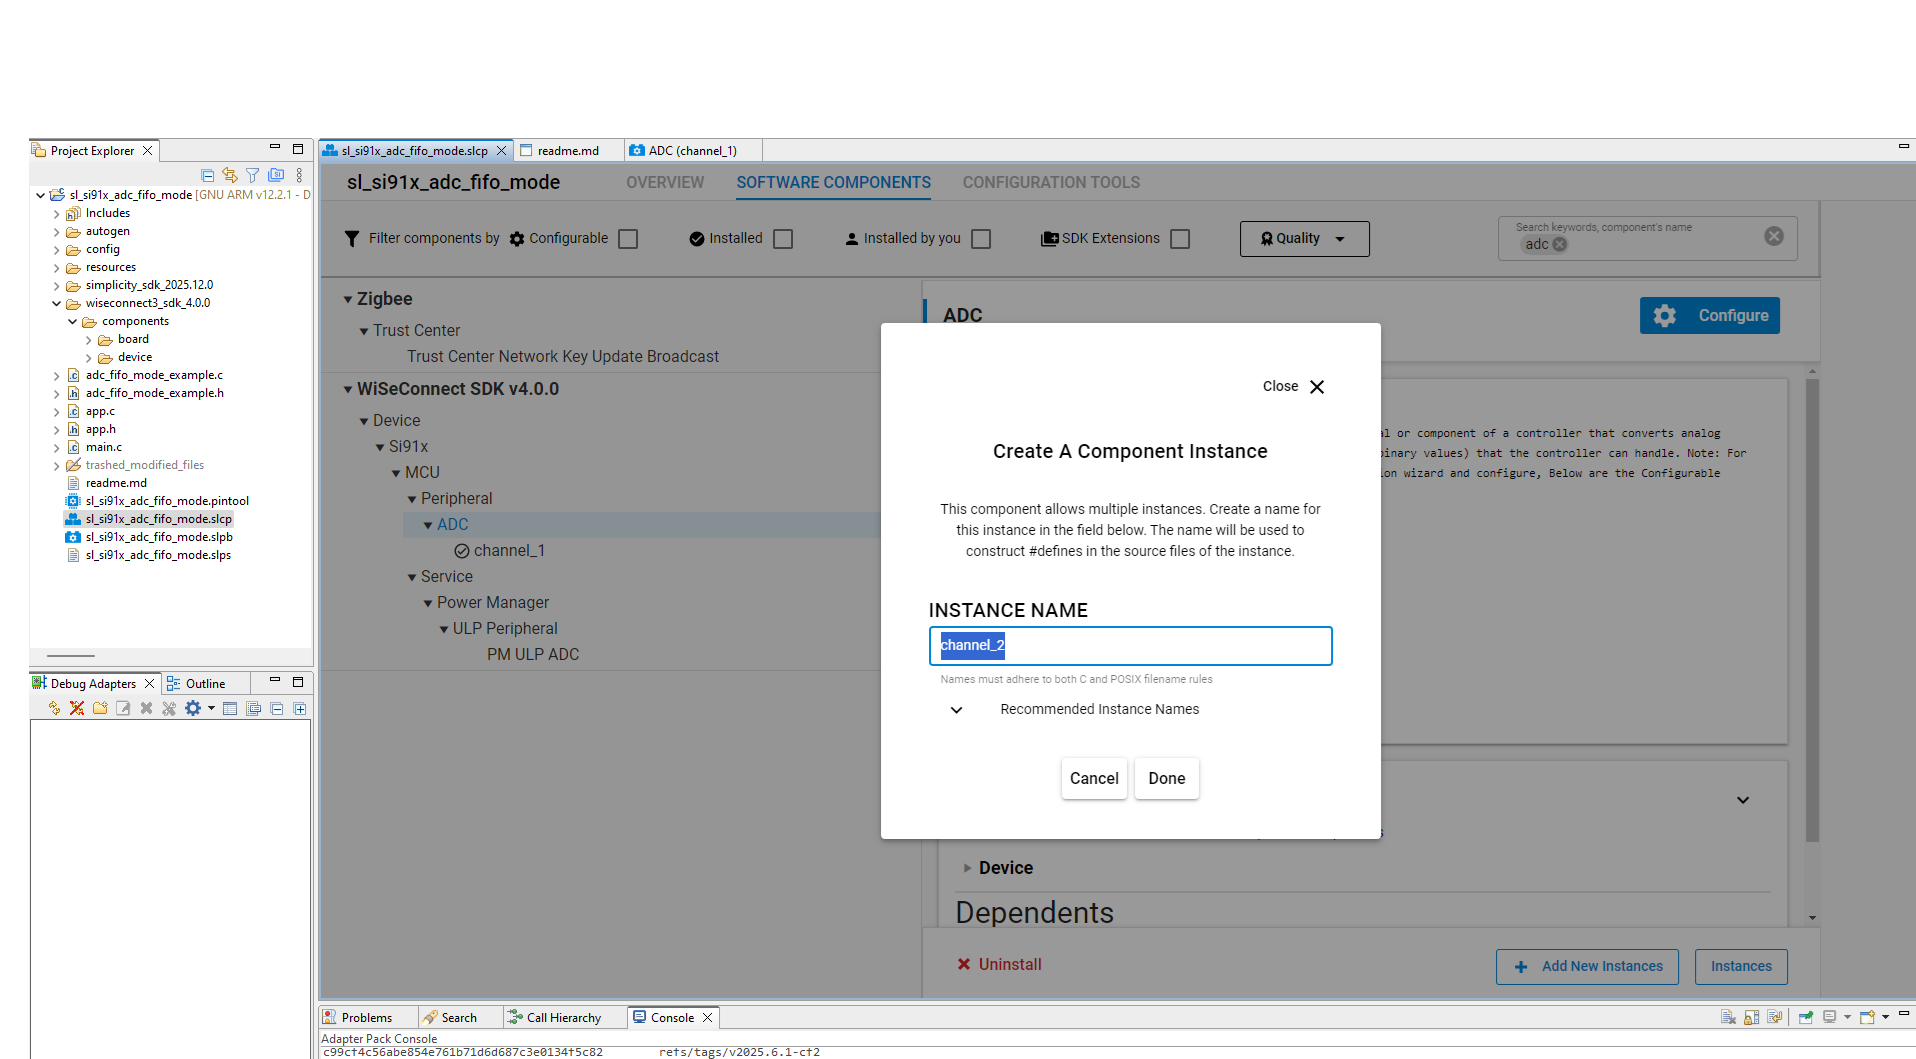Click the Project Explorer filter funnel icon
1916x1059 pixels.
pyautogui.click(x=253, y=175)
